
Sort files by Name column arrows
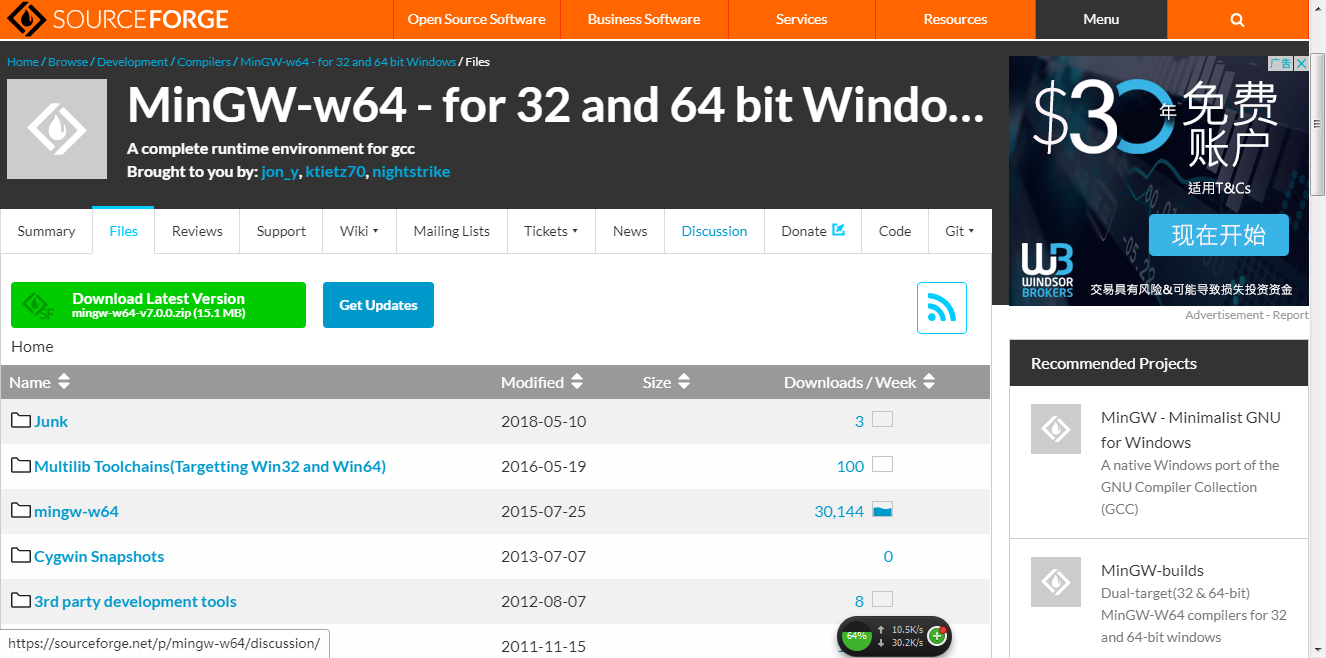pos(64,382)
